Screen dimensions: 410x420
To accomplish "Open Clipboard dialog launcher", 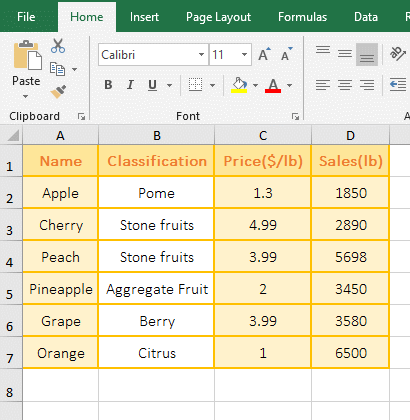I will [81, 116].
